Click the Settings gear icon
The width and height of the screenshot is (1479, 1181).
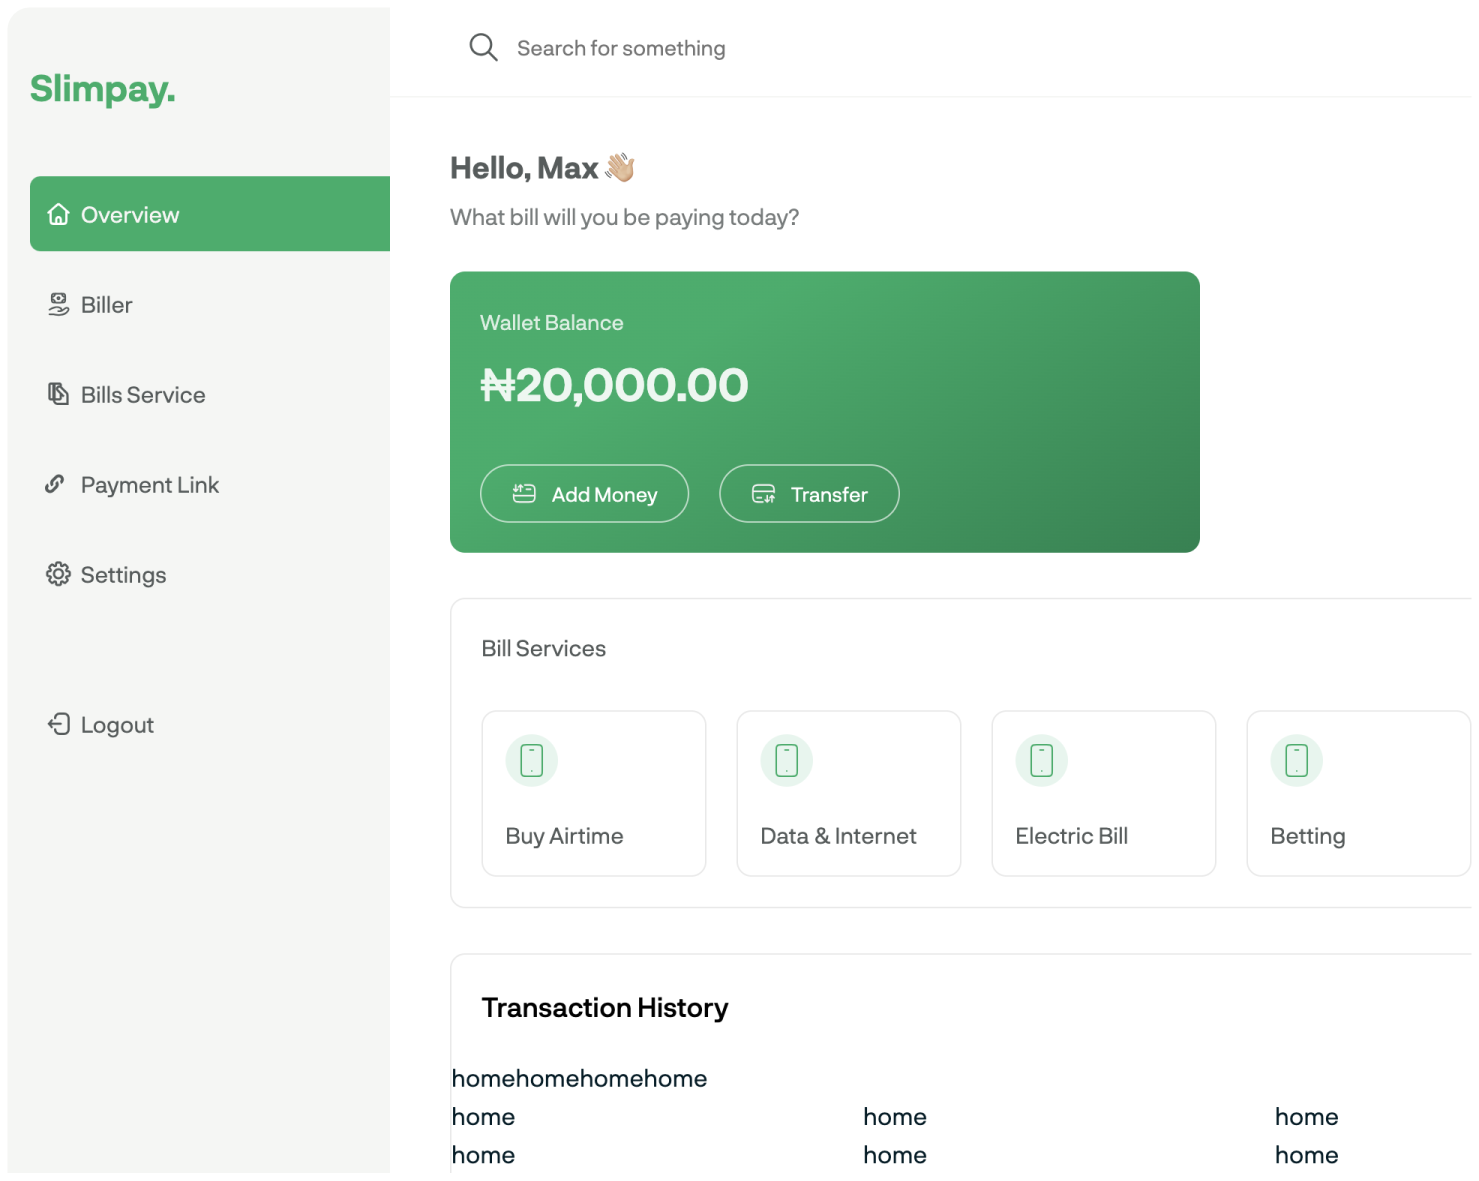59,574
